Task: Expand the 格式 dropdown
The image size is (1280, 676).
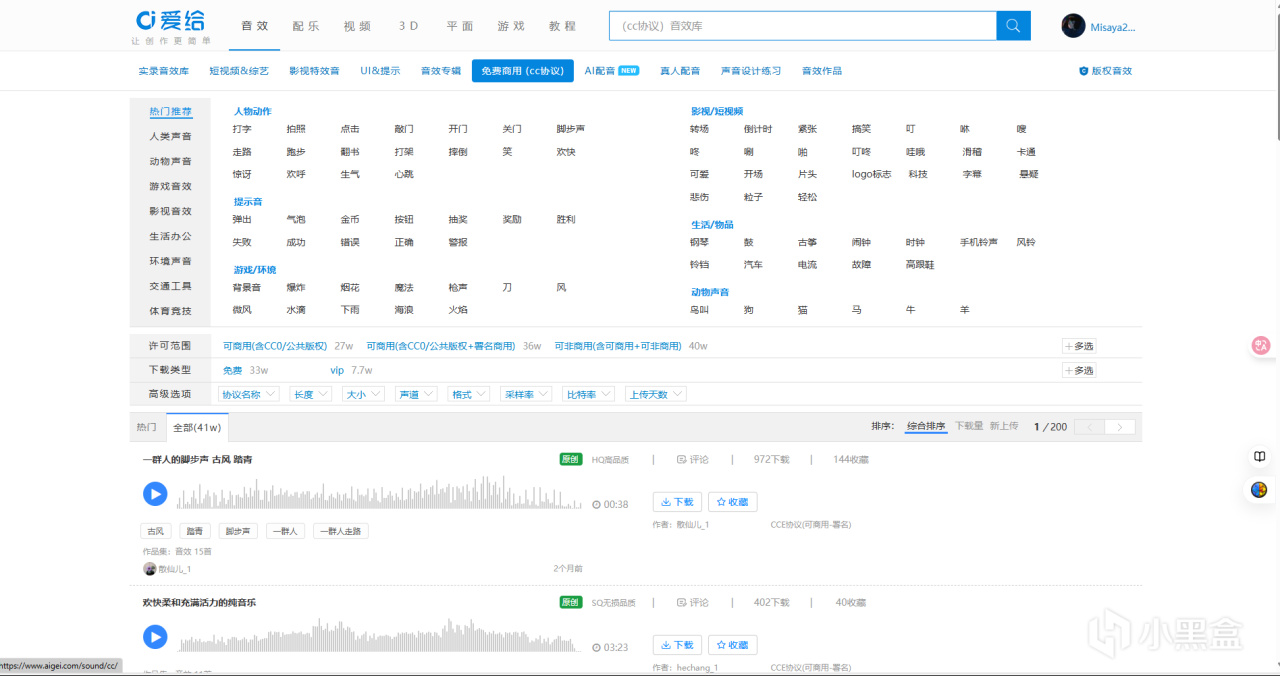Action: coord(469,395)
